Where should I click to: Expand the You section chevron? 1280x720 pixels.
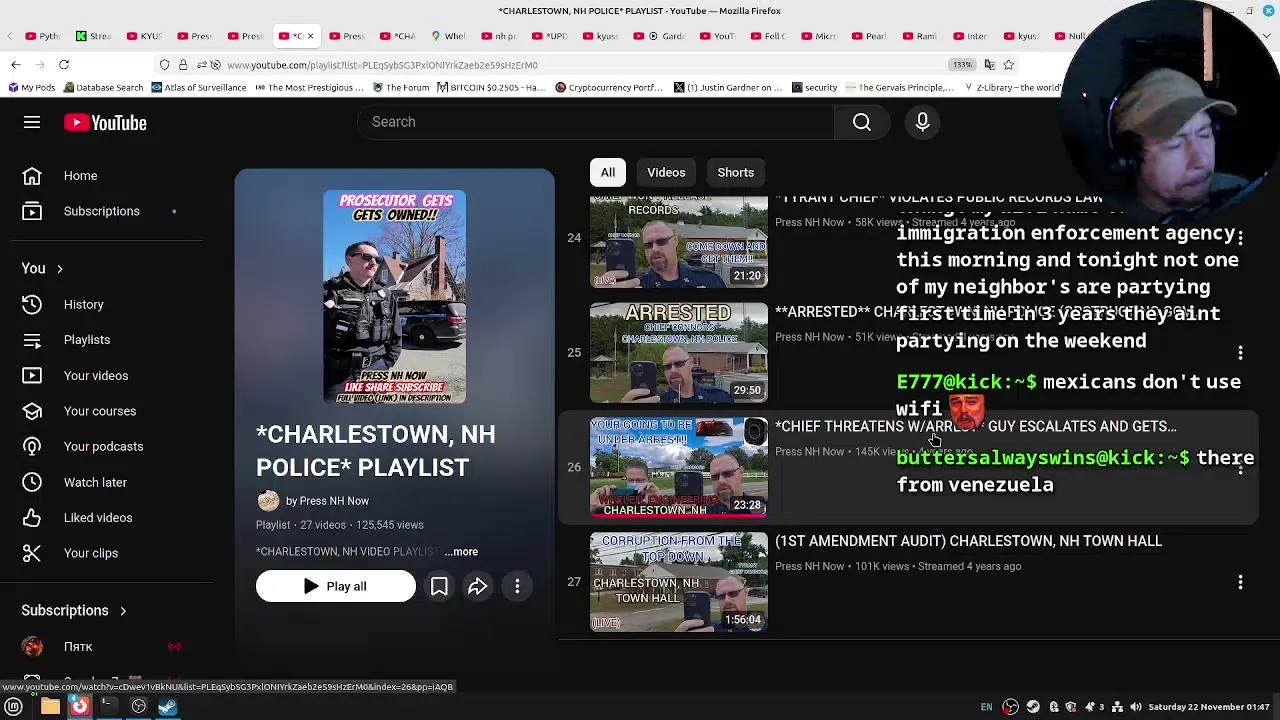(59, 269)
